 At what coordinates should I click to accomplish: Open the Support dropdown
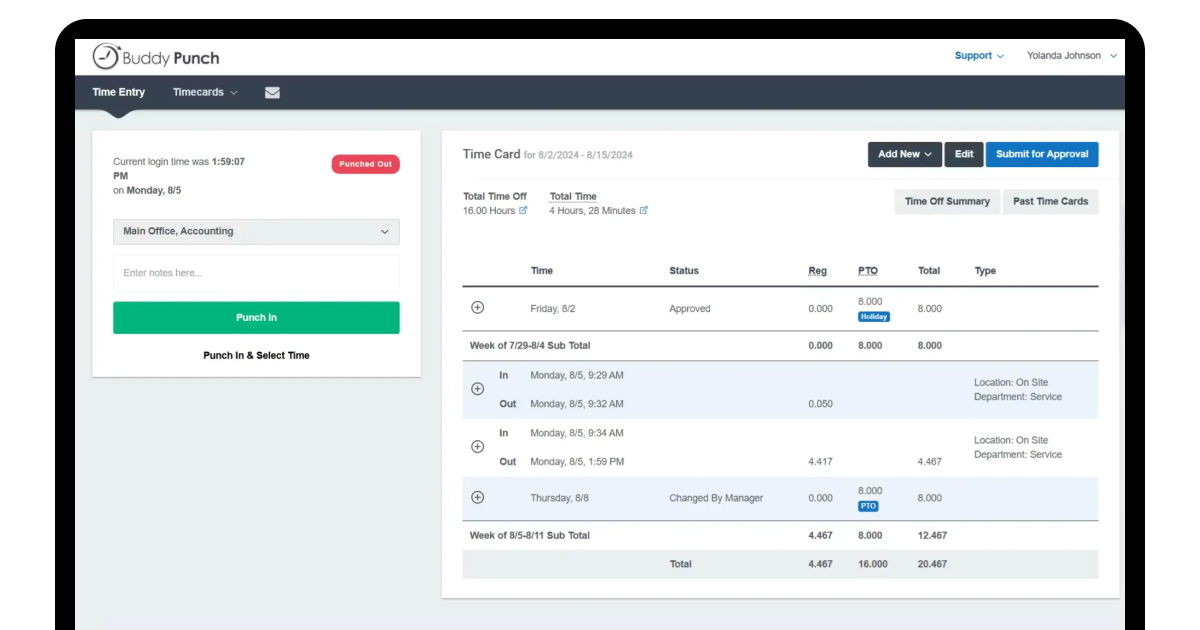979,56
